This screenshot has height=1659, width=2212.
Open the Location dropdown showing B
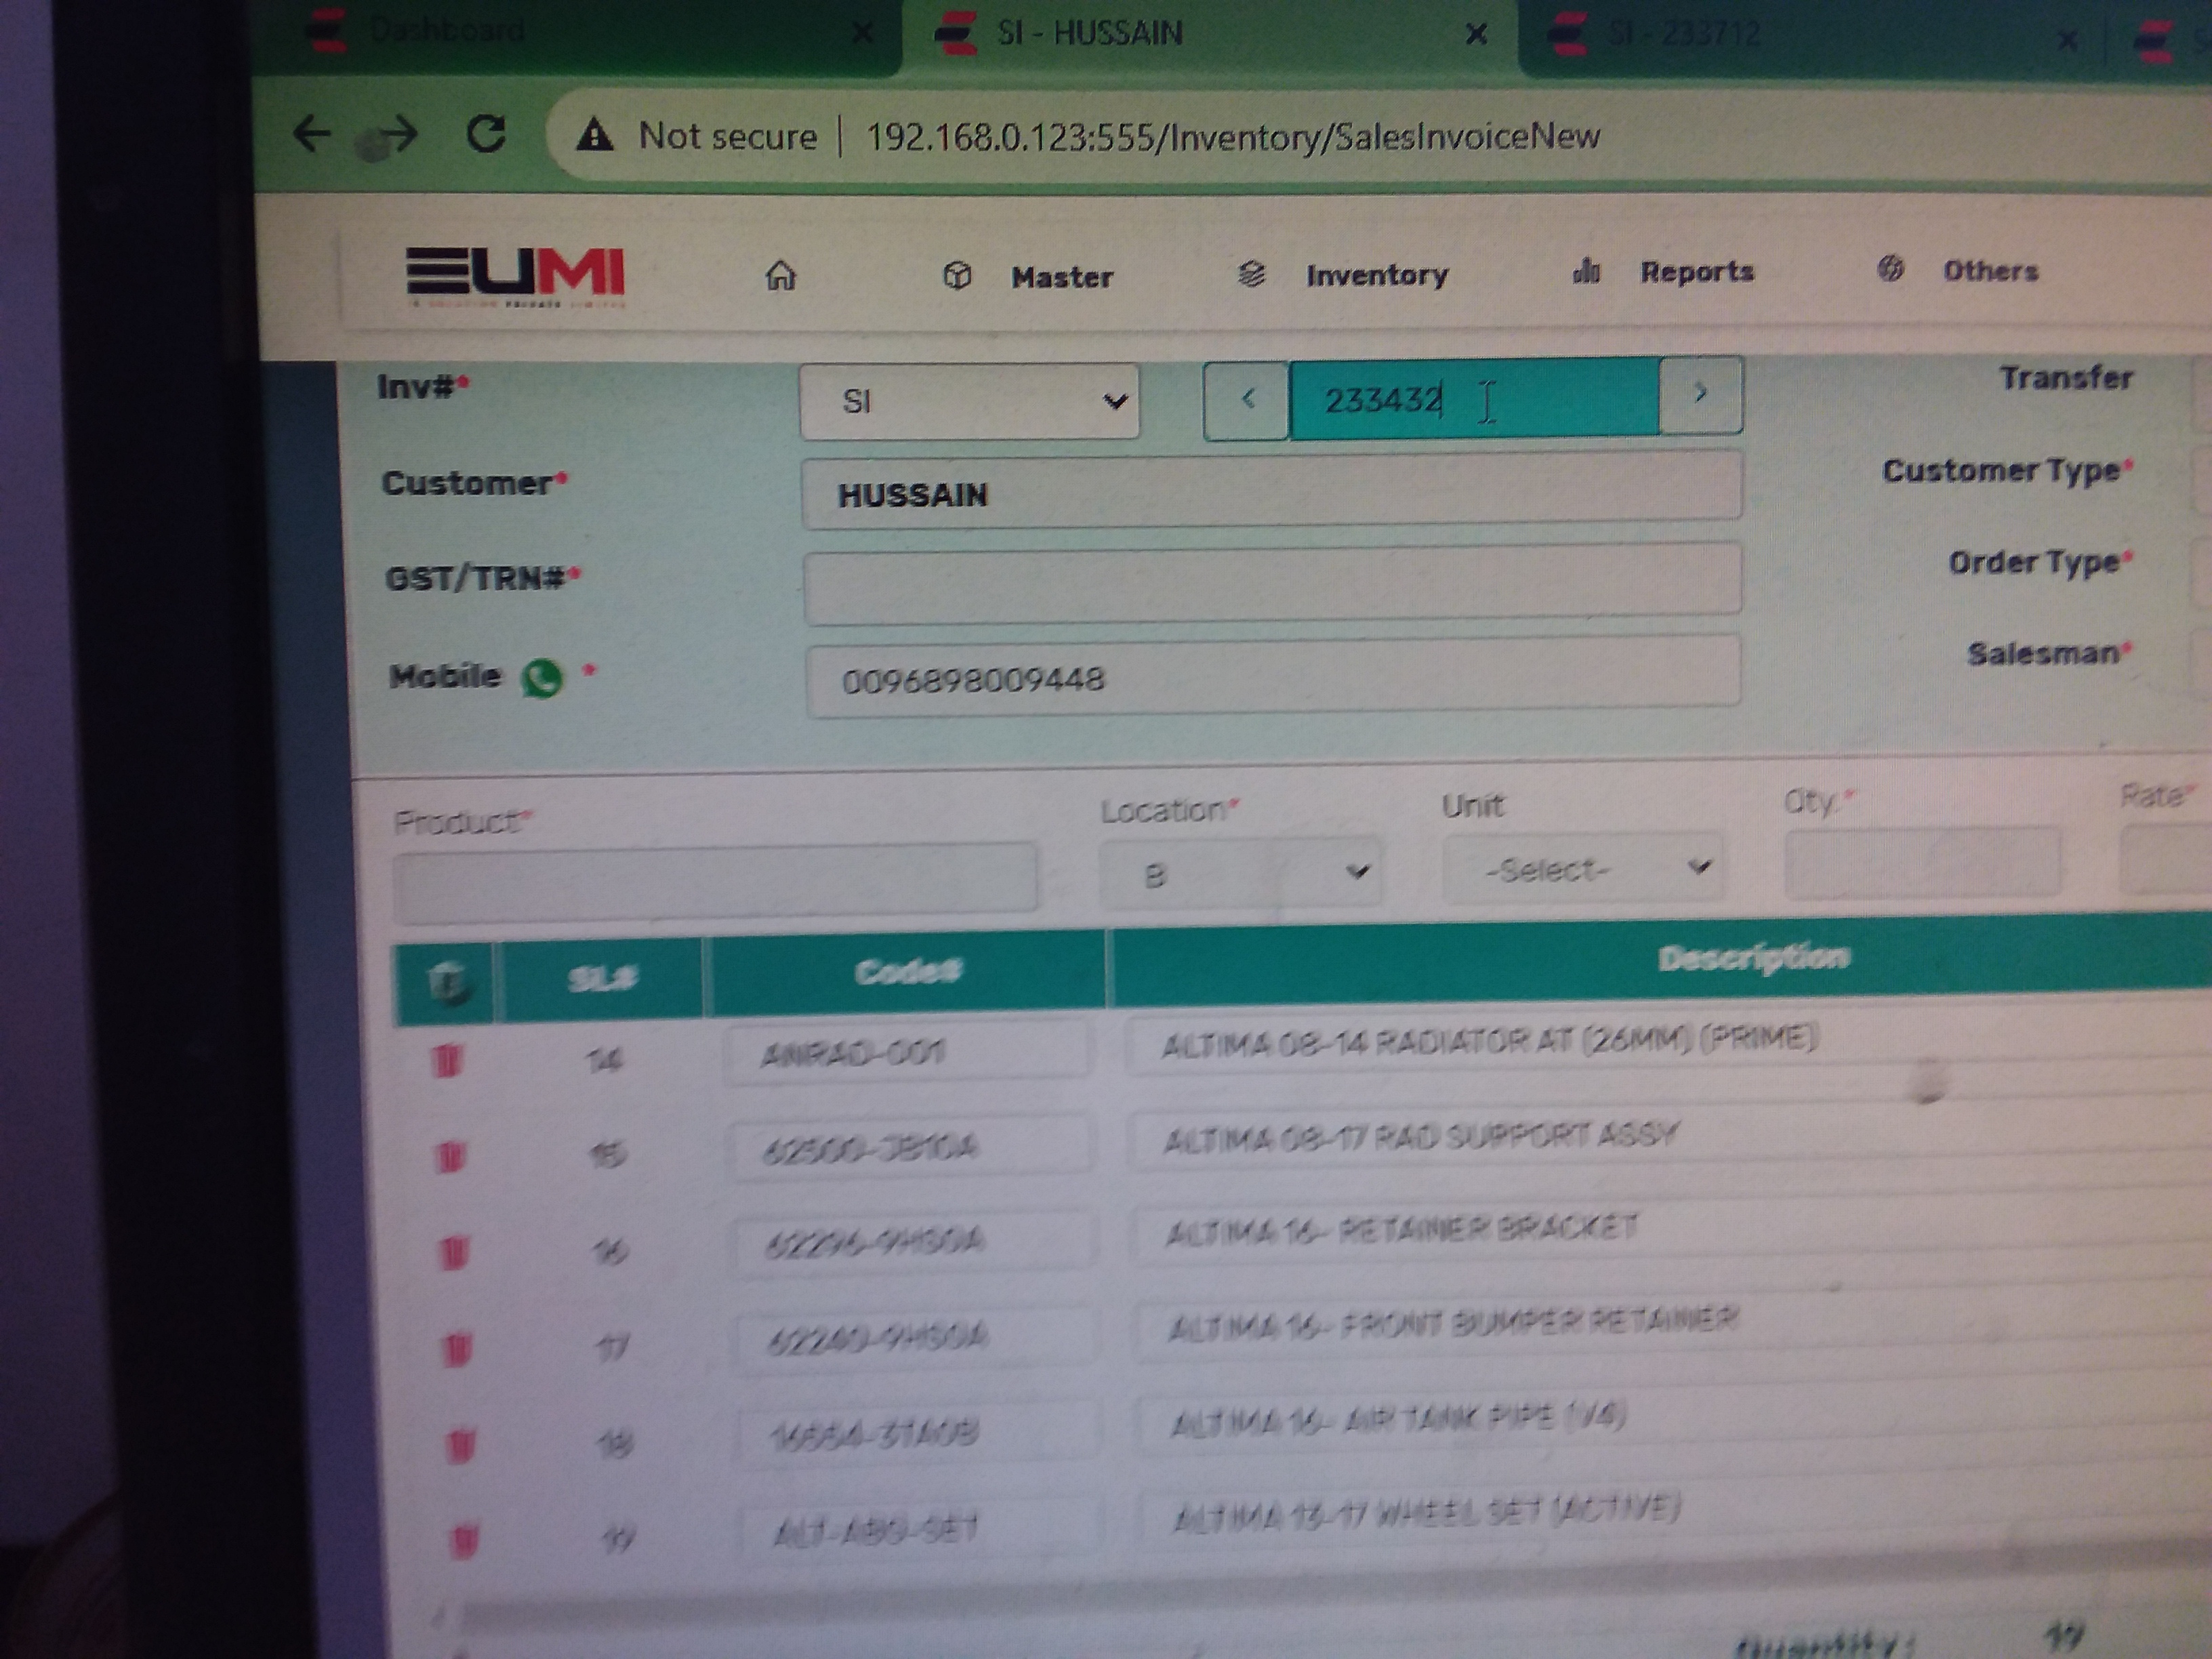pos(1241,873)
